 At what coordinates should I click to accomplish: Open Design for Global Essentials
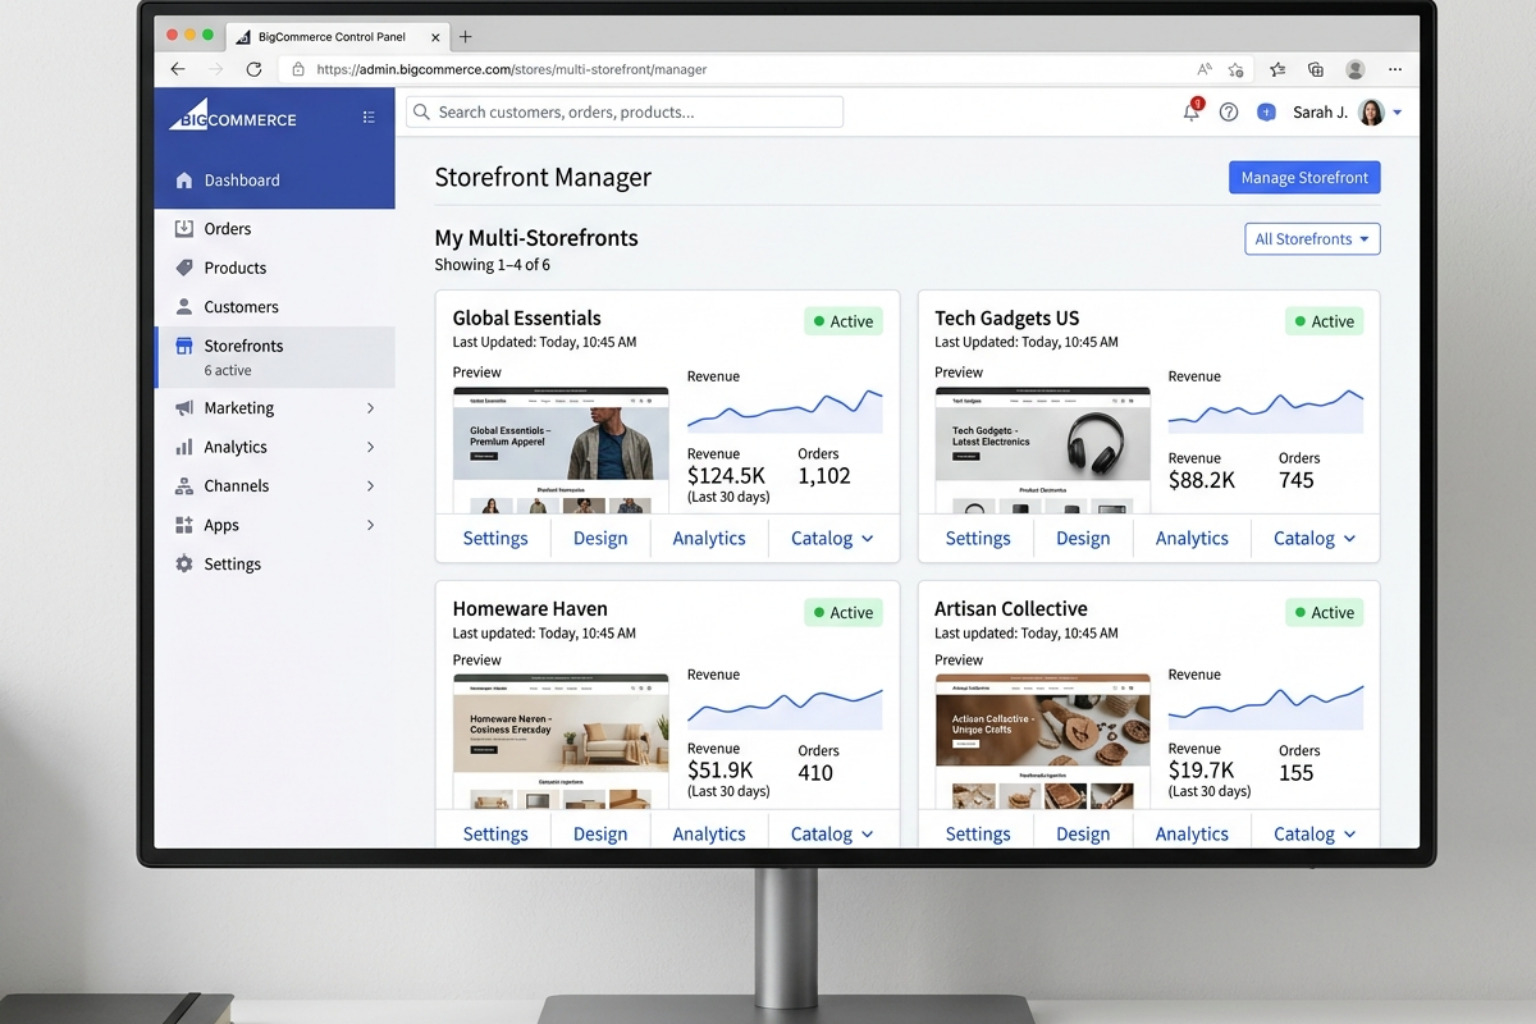tap(600, 538)
